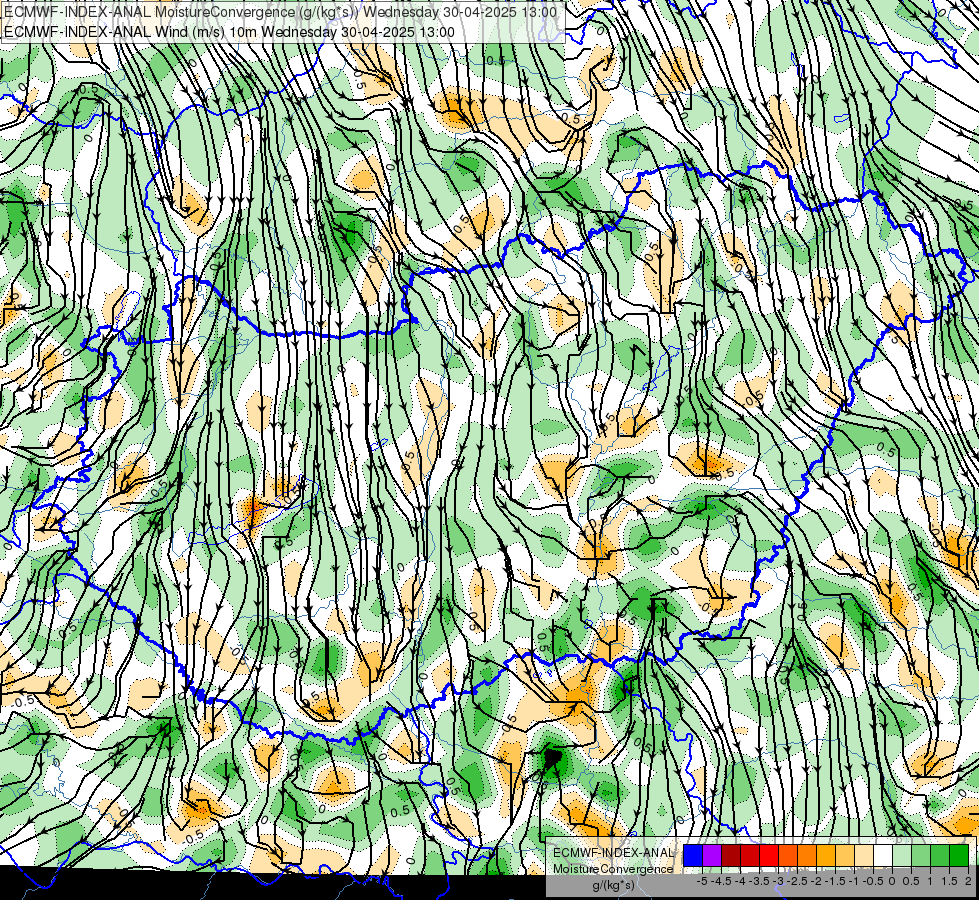
Task: Click the '-2.5' legend scale label
Action: [x=797, y=881]
